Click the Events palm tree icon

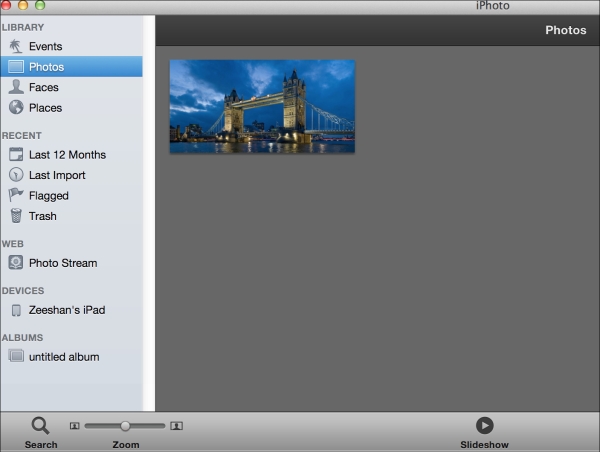[16, 46]
